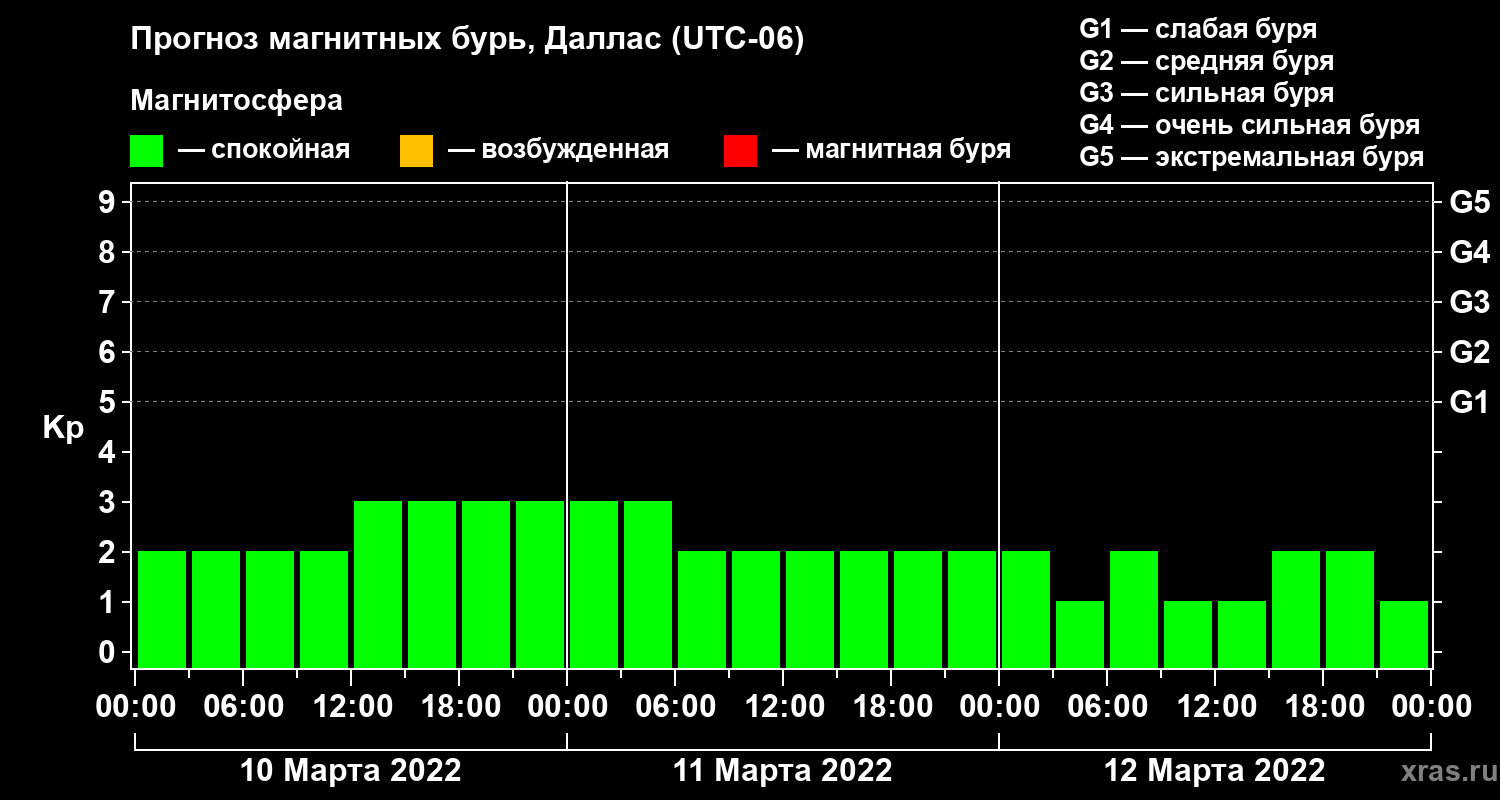Click the Kp 3 bar starting 12:00 on 10 Марта

378,584
